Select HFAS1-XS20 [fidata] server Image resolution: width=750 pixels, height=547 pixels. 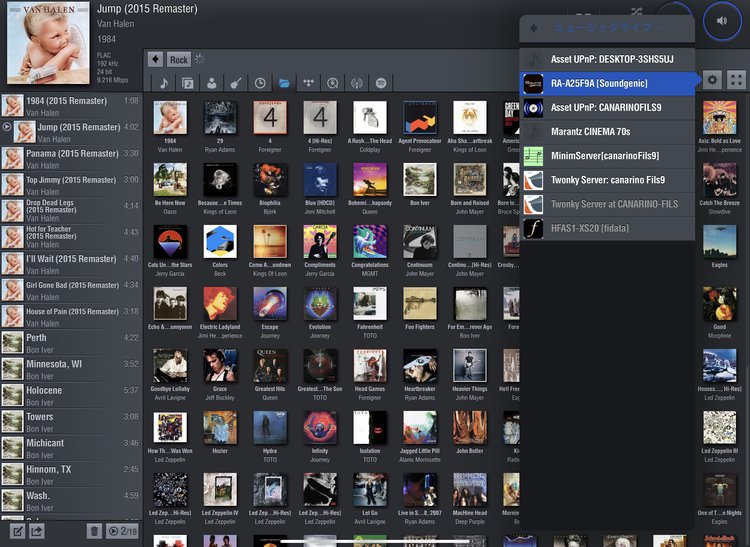click(607, 228)
